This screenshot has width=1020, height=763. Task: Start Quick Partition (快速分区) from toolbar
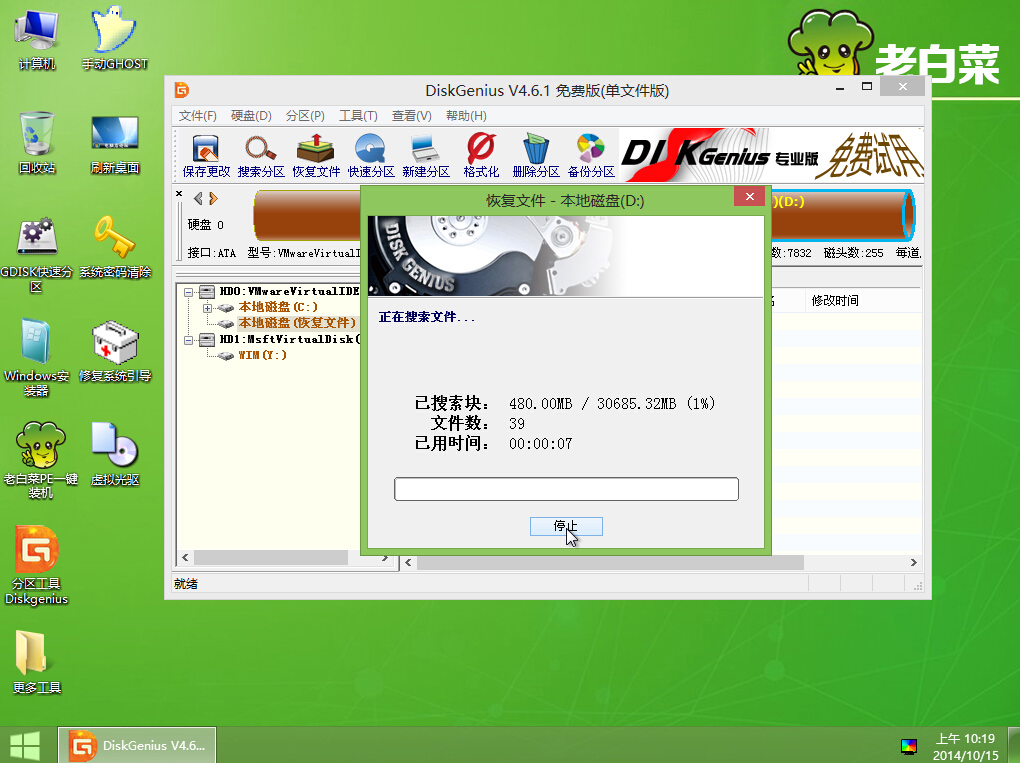[x=371, y=155]
